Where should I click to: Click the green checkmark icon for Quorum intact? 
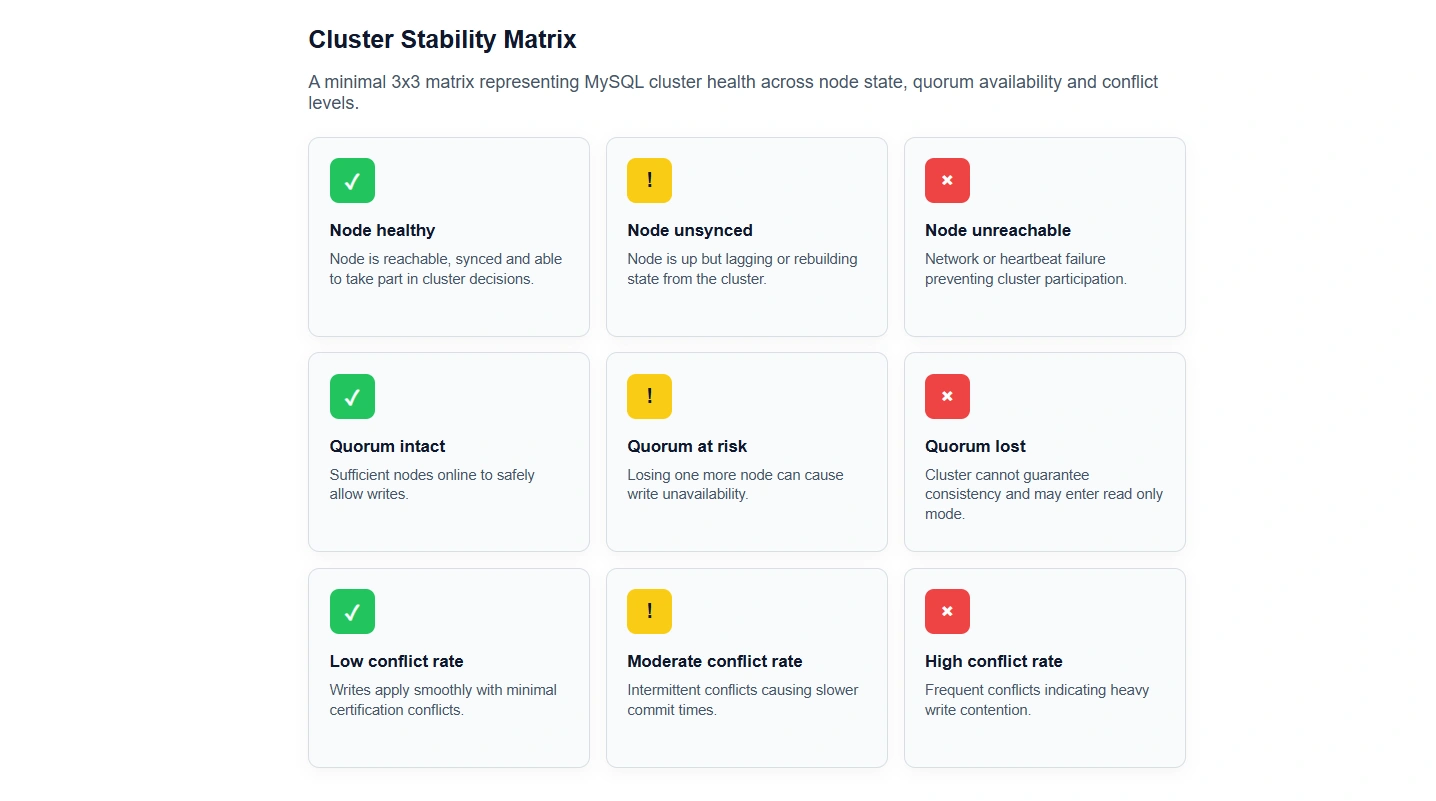point(352,397)
